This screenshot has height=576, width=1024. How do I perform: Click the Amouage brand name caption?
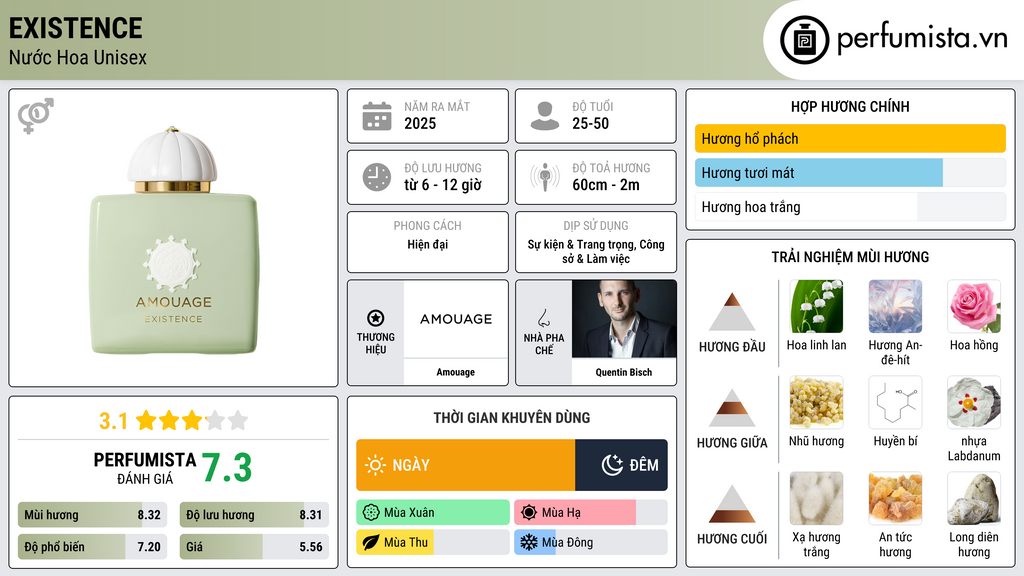pos(456,372)
